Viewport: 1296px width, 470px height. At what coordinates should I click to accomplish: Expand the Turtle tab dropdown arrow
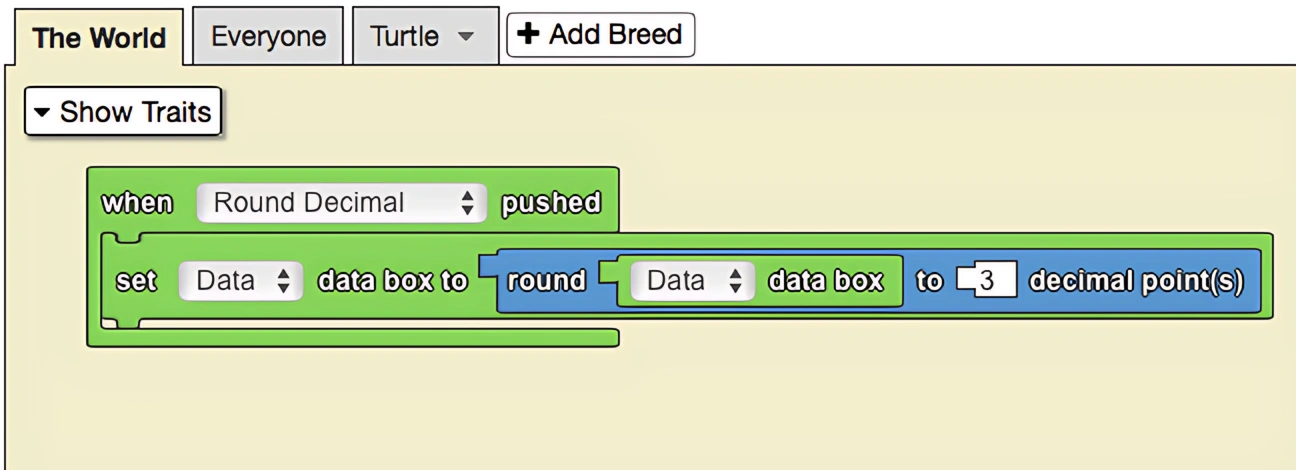point(465,37)
